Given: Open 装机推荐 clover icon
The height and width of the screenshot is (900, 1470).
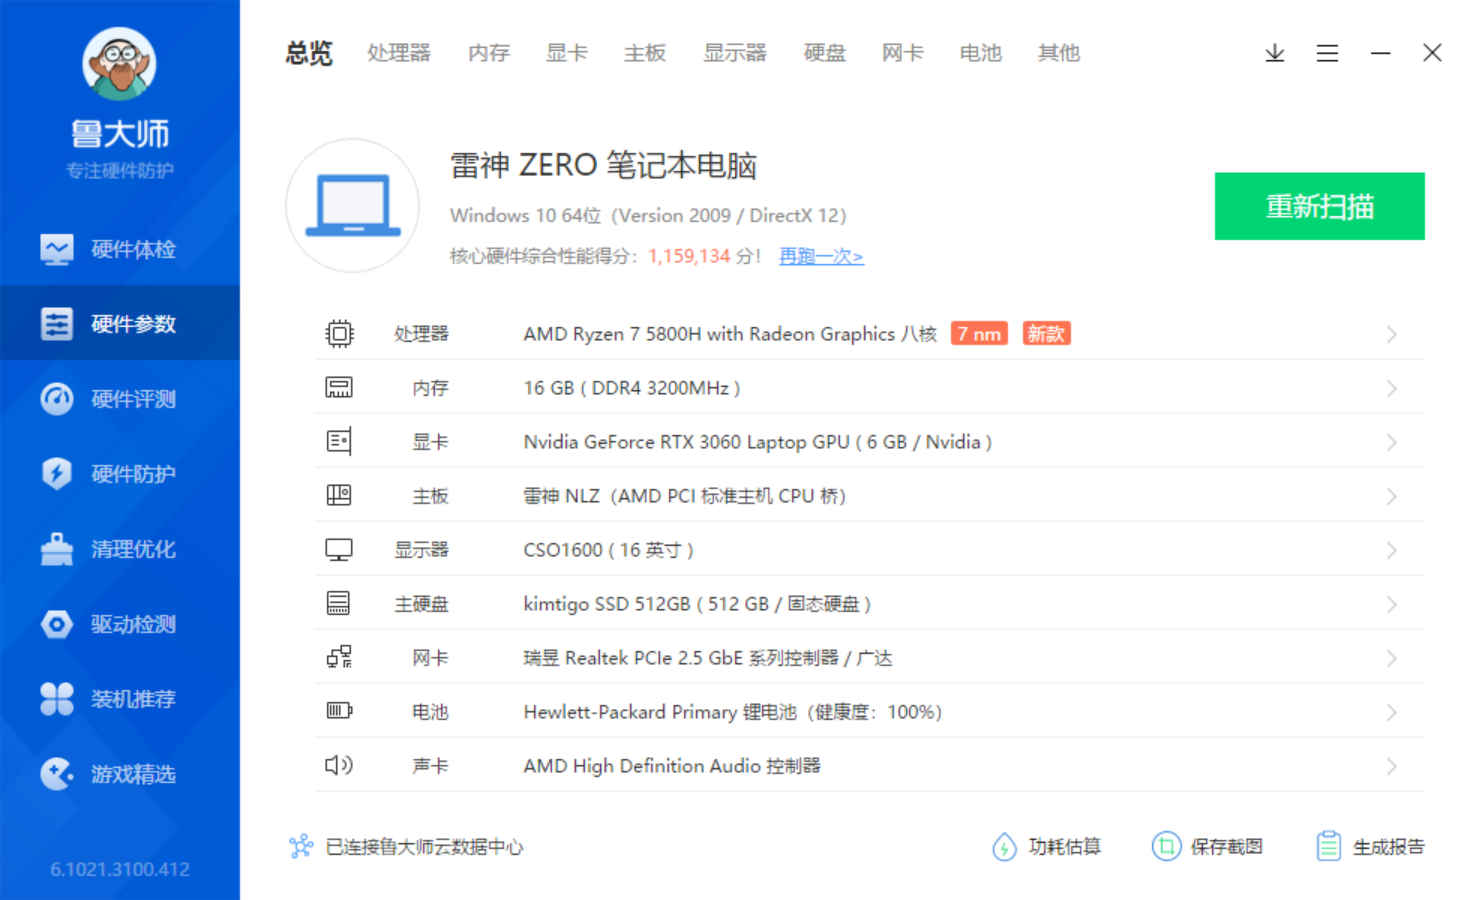Looking at the screenshot, I should pyautogui.click(x=57, y=699).
